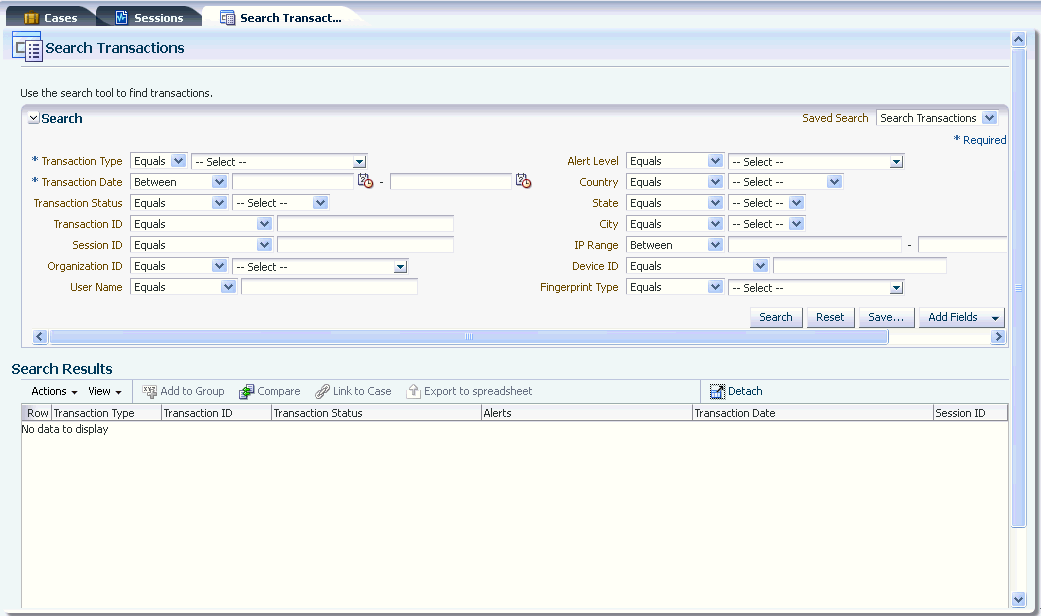The width and height of the screenshot is (1041, 616).
Task: Click the Session ID input field
Action: 365,245
